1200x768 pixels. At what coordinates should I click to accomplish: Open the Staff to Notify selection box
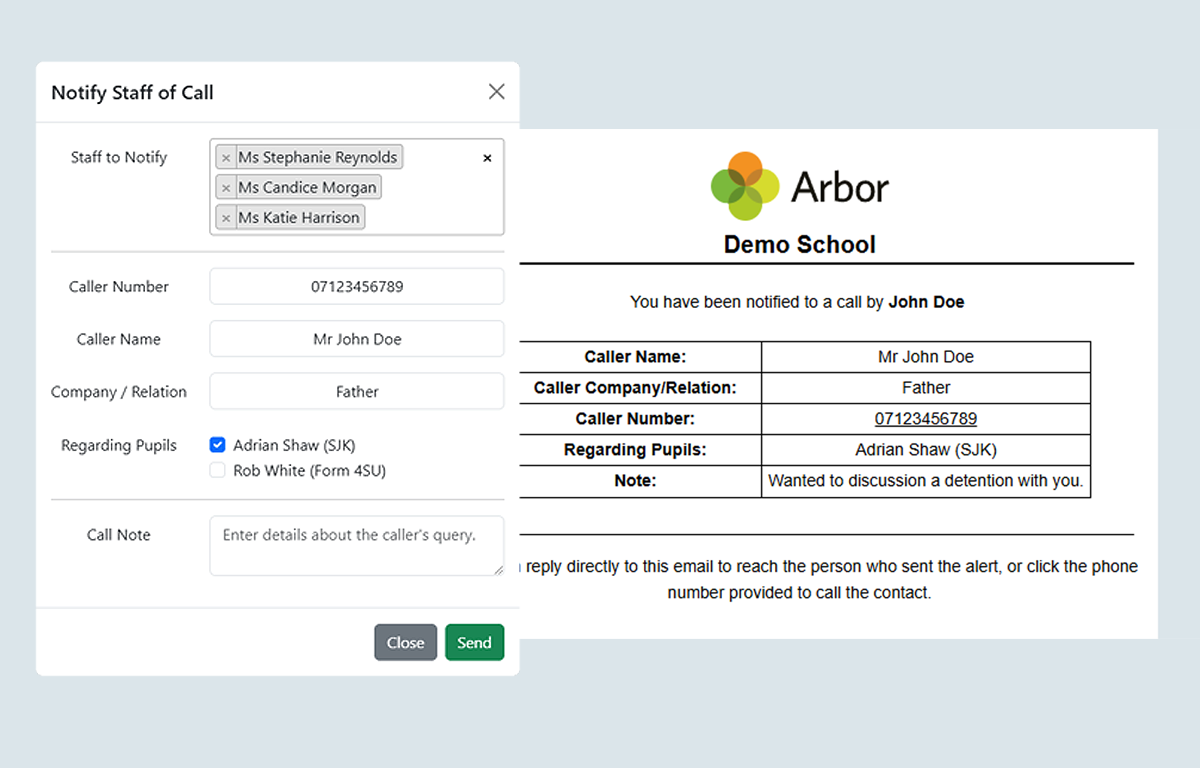coord(357,187)
